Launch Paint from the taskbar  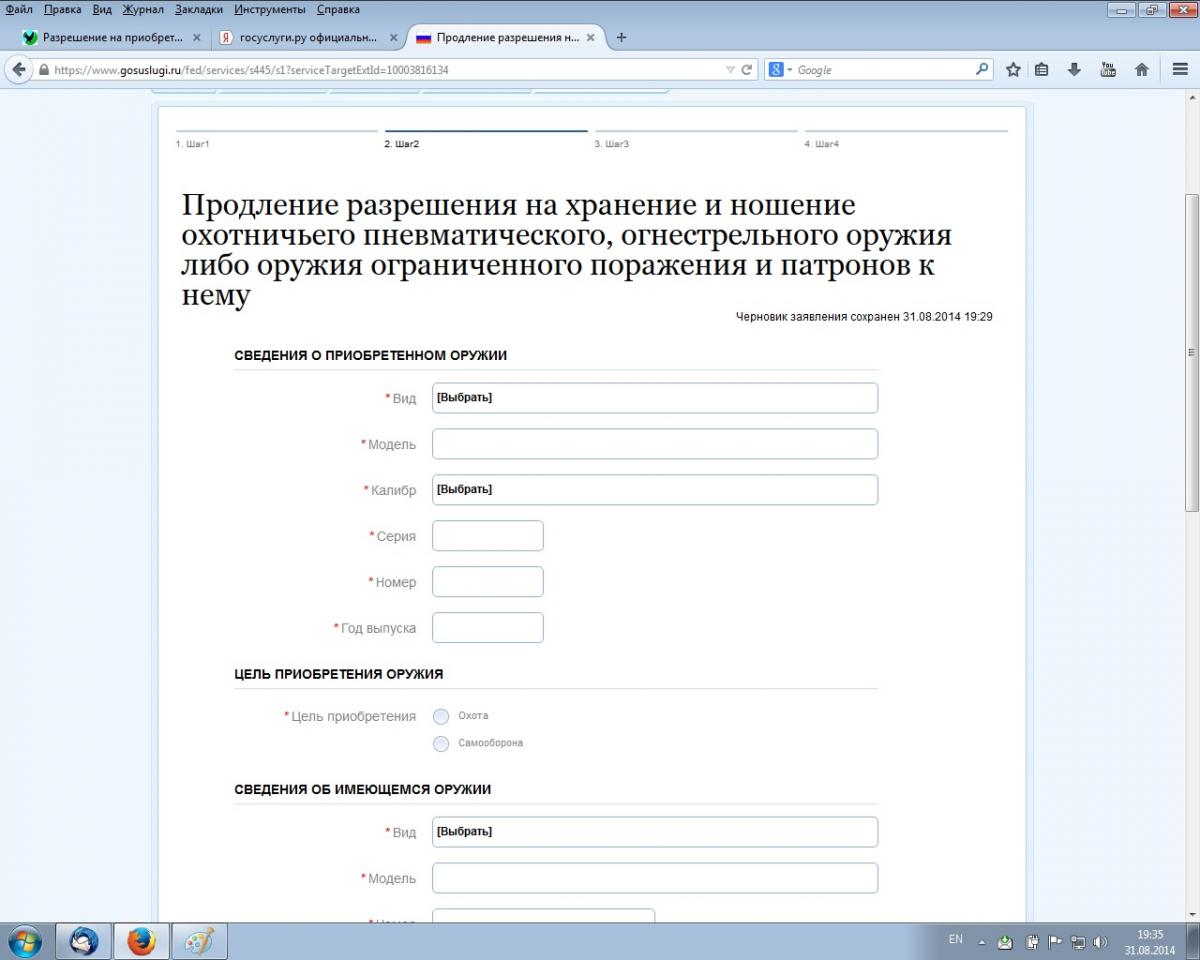tap(200, 941)
